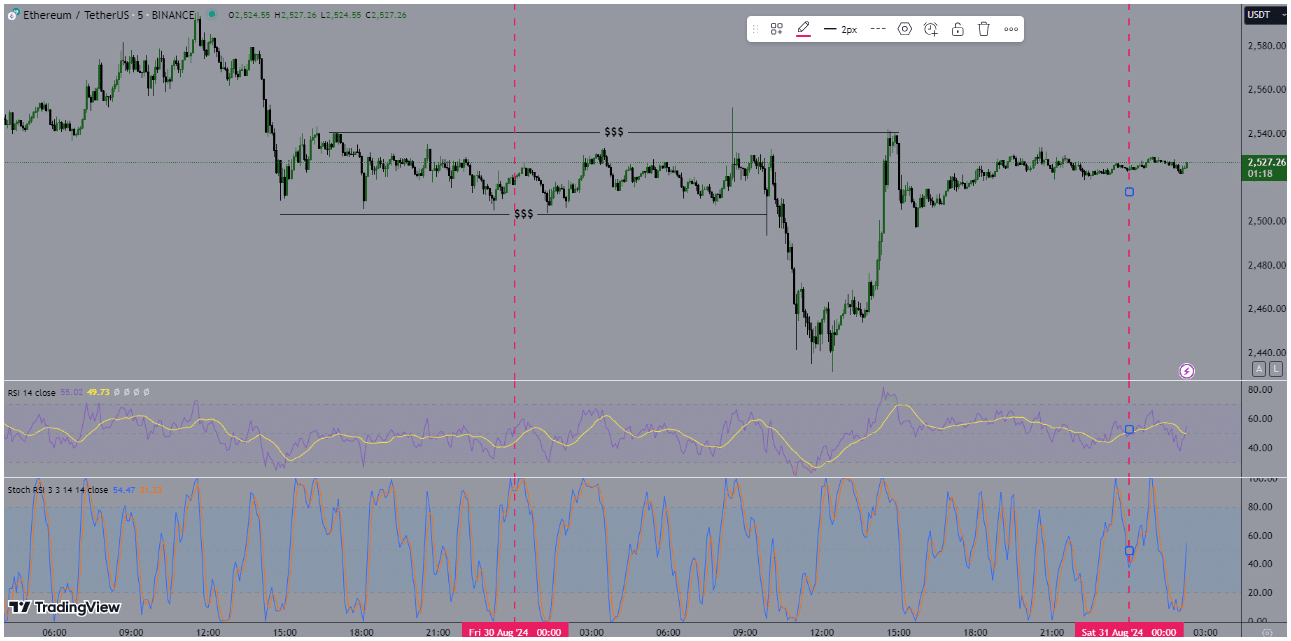Viewport: 1291px width, 641px height.
Task: Select upper $$$ horizontal line label
Action: coord(613,132)
